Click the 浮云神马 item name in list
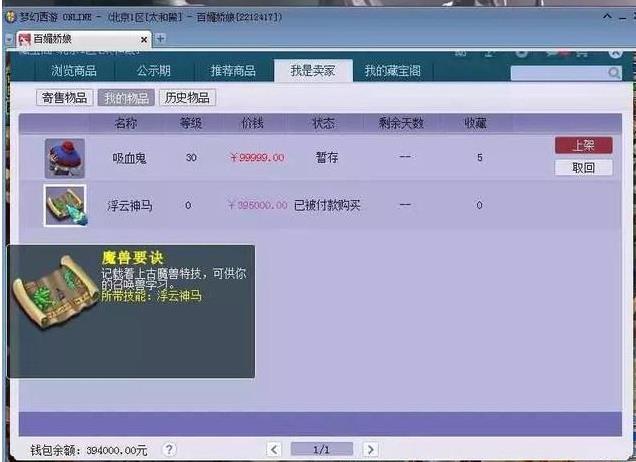636x462 pixels. [130, 206]
